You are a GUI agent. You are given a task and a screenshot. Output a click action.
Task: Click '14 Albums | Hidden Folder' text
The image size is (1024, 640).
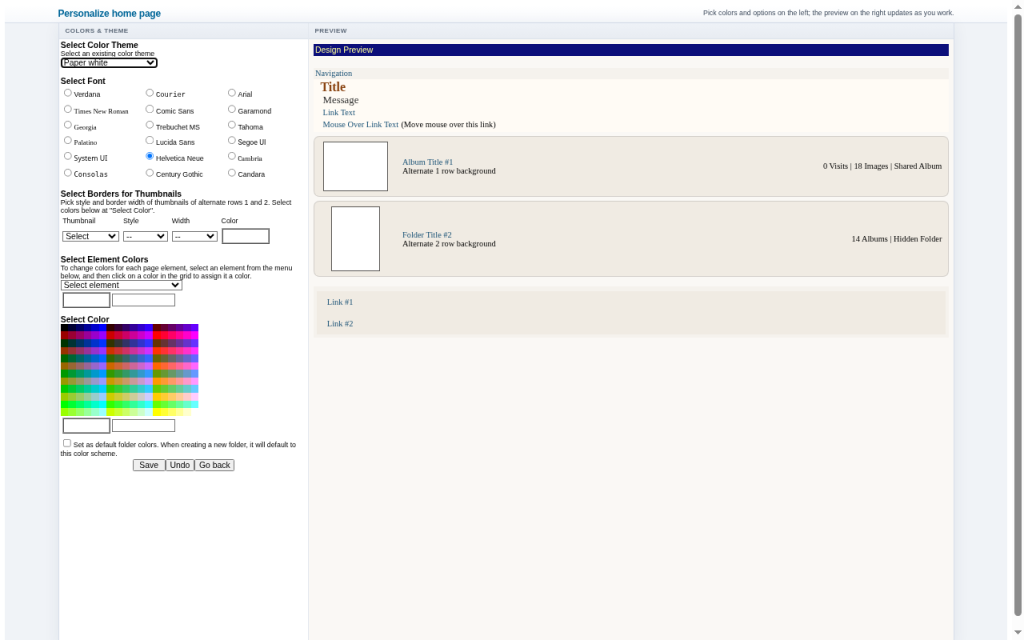coord(897,239)
